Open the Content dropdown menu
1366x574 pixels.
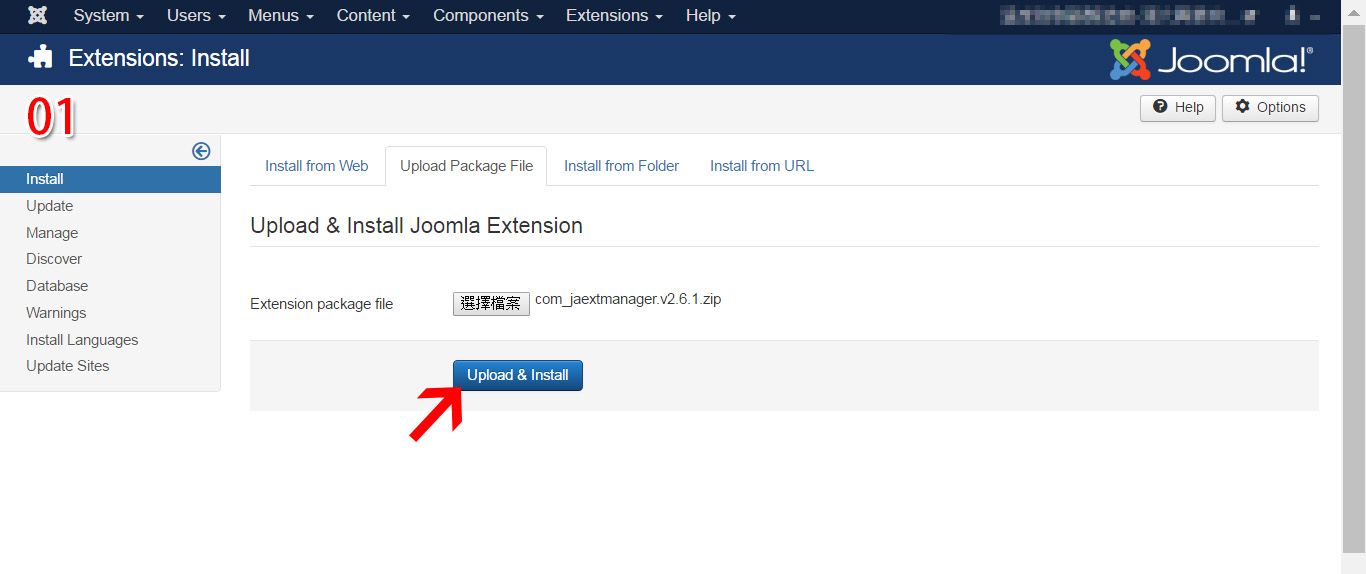[374, 16]
